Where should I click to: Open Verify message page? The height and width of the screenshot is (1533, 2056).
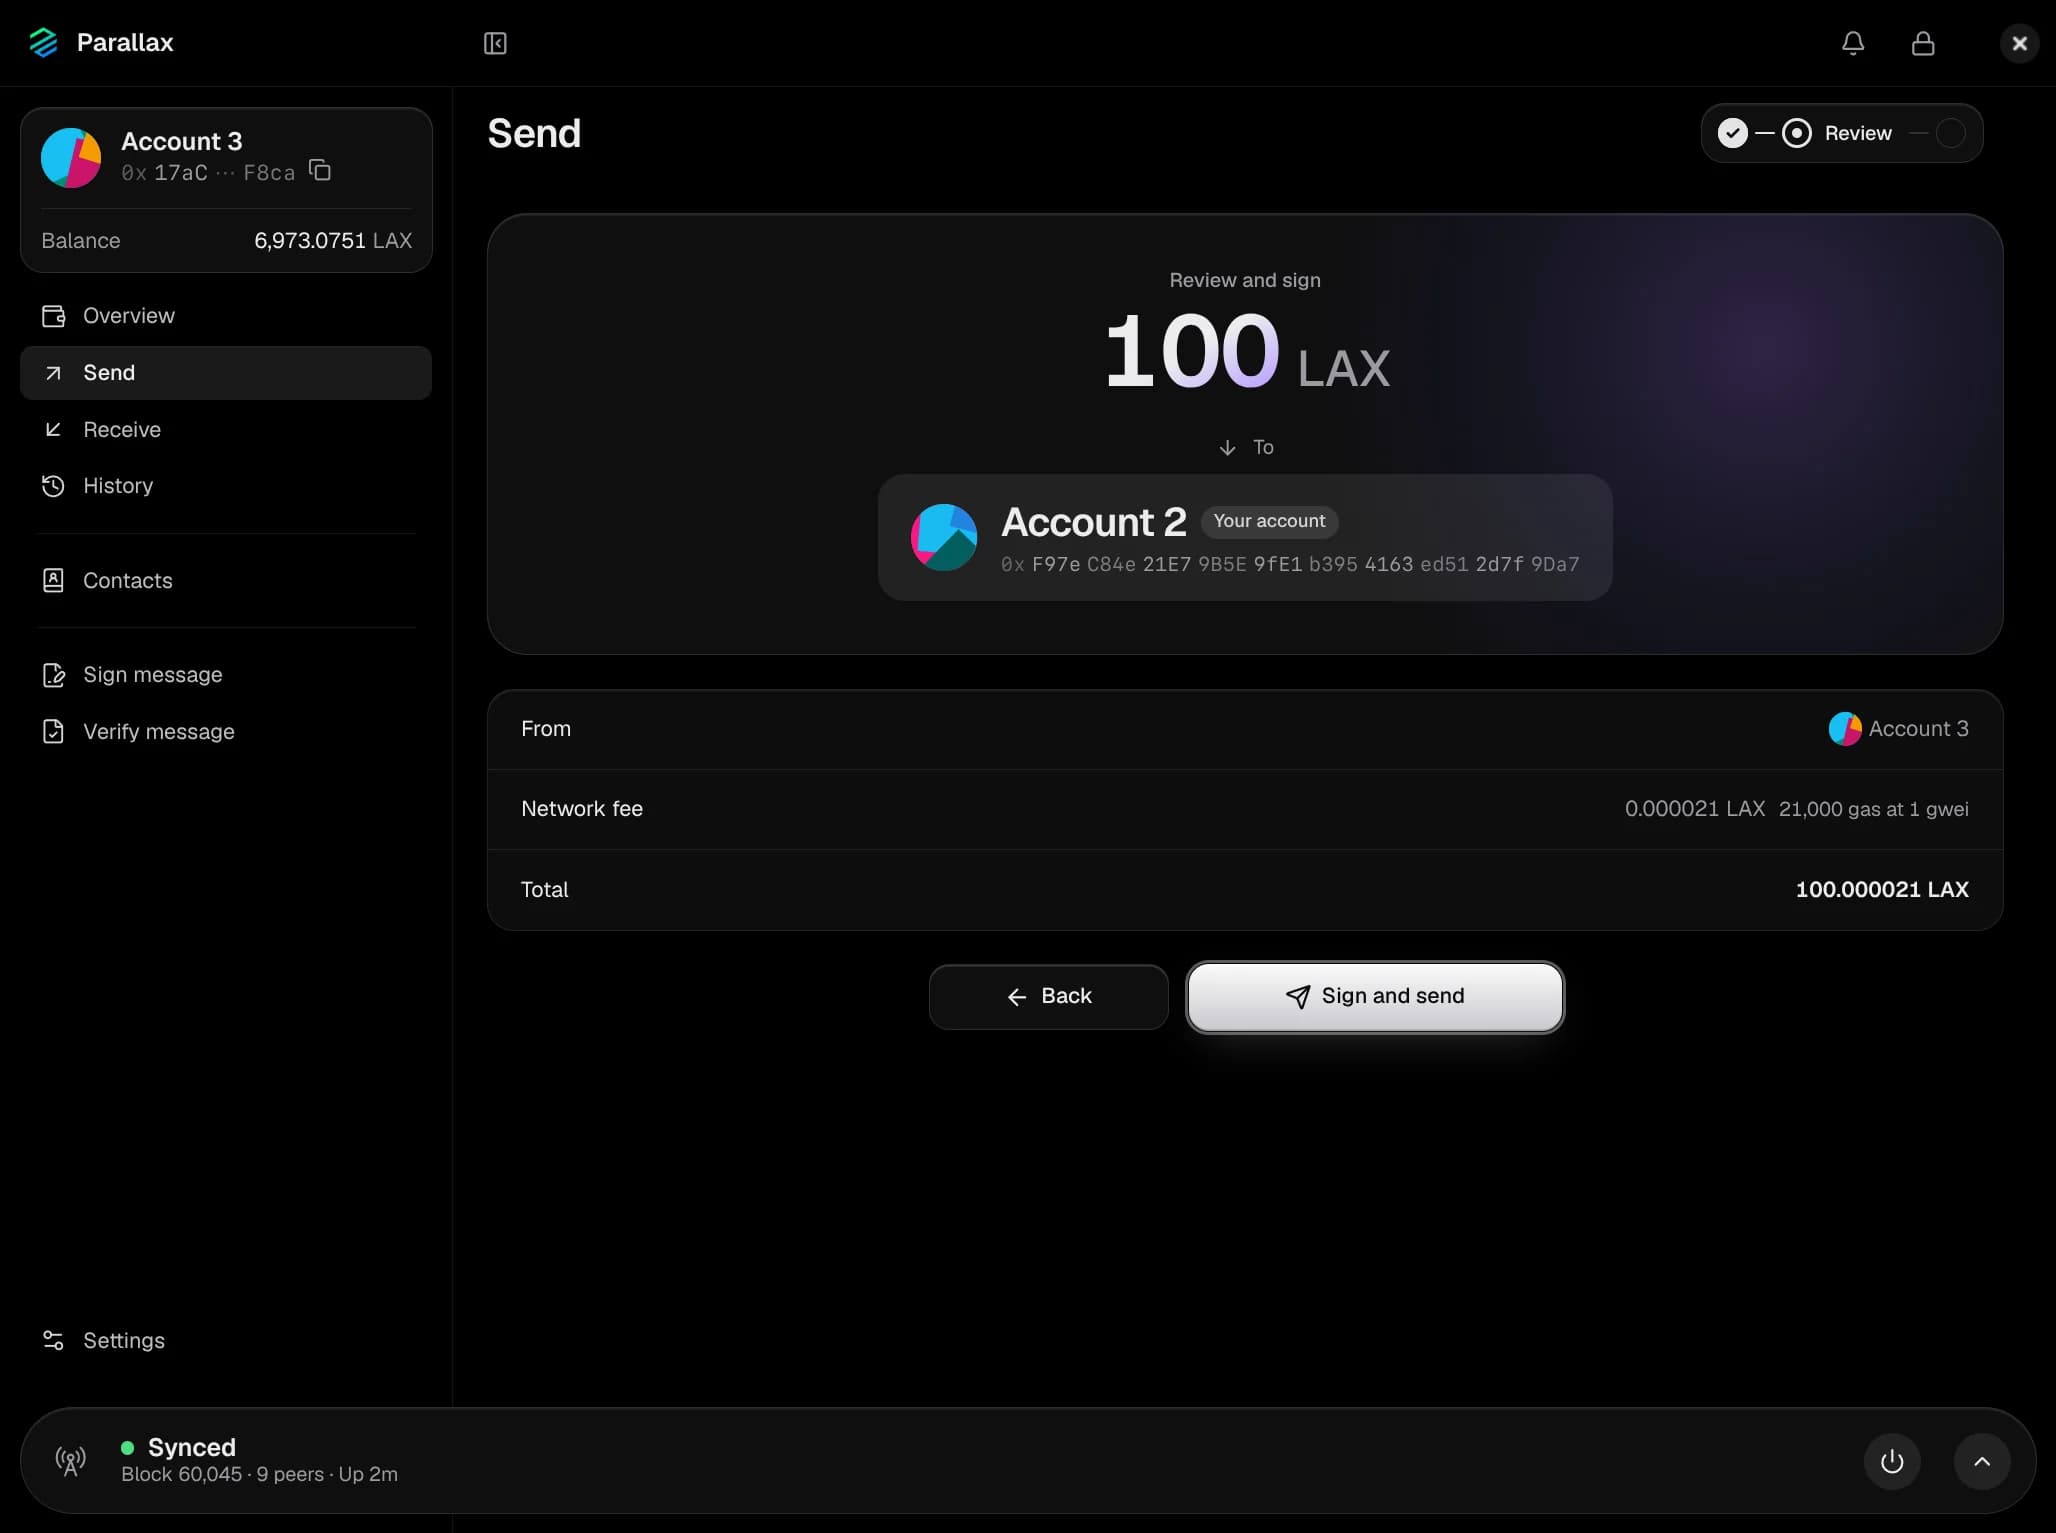click(x=226, y=731)
